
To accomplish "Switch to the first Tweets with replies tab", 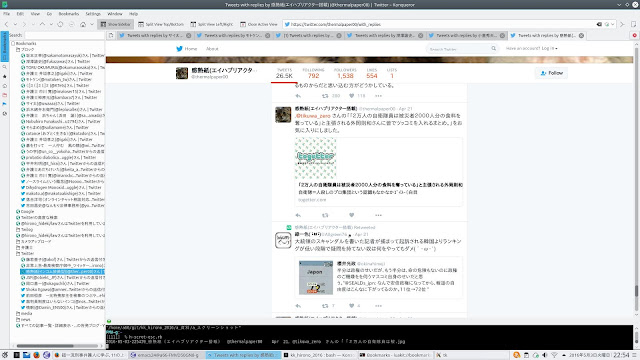I will point(155,36).
